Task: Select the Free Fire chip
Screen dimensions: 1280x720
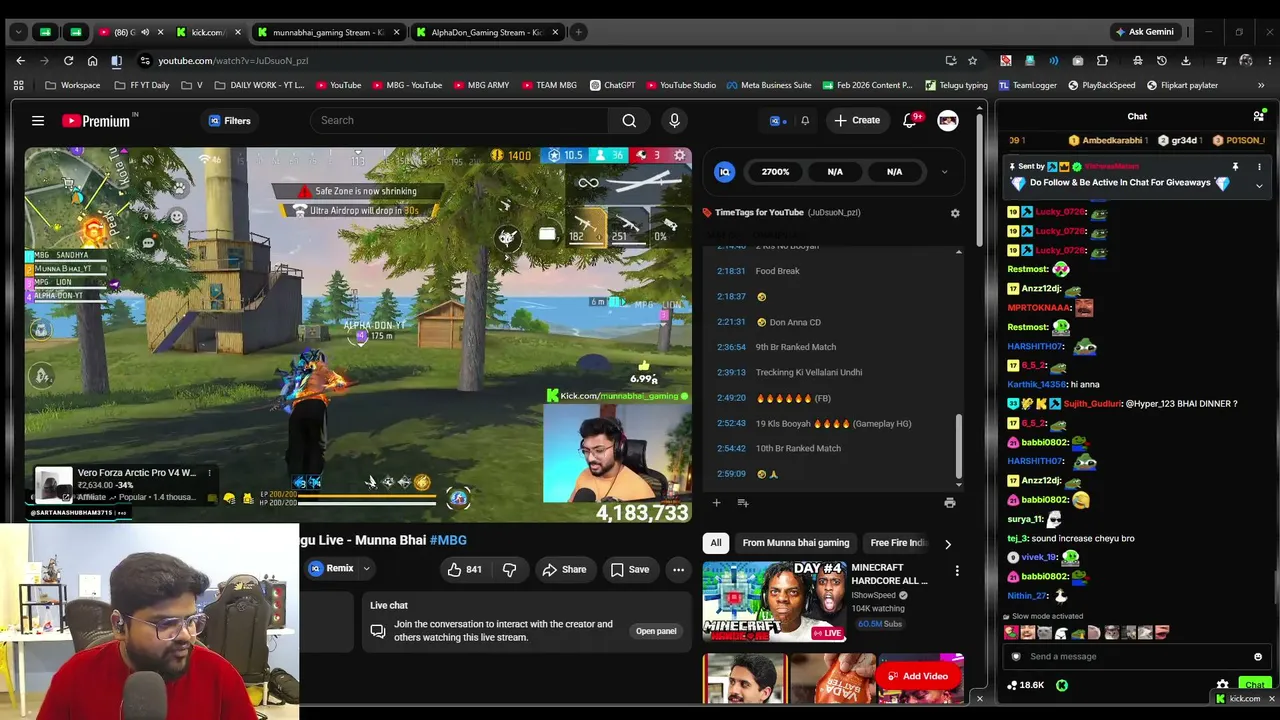Action: point(899,543)
